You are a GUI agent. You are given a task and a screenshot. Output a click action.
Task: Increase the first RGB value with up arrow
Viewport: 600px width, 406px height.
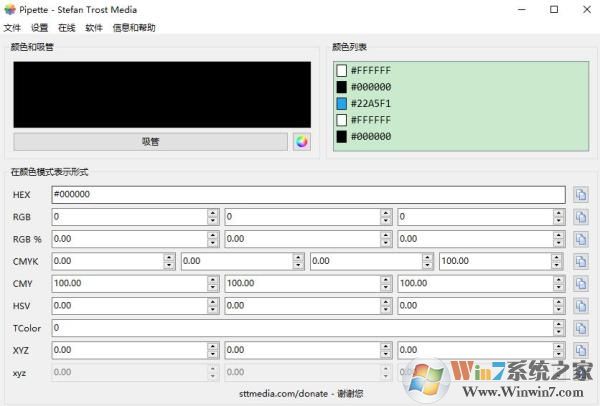coord(213,213)
